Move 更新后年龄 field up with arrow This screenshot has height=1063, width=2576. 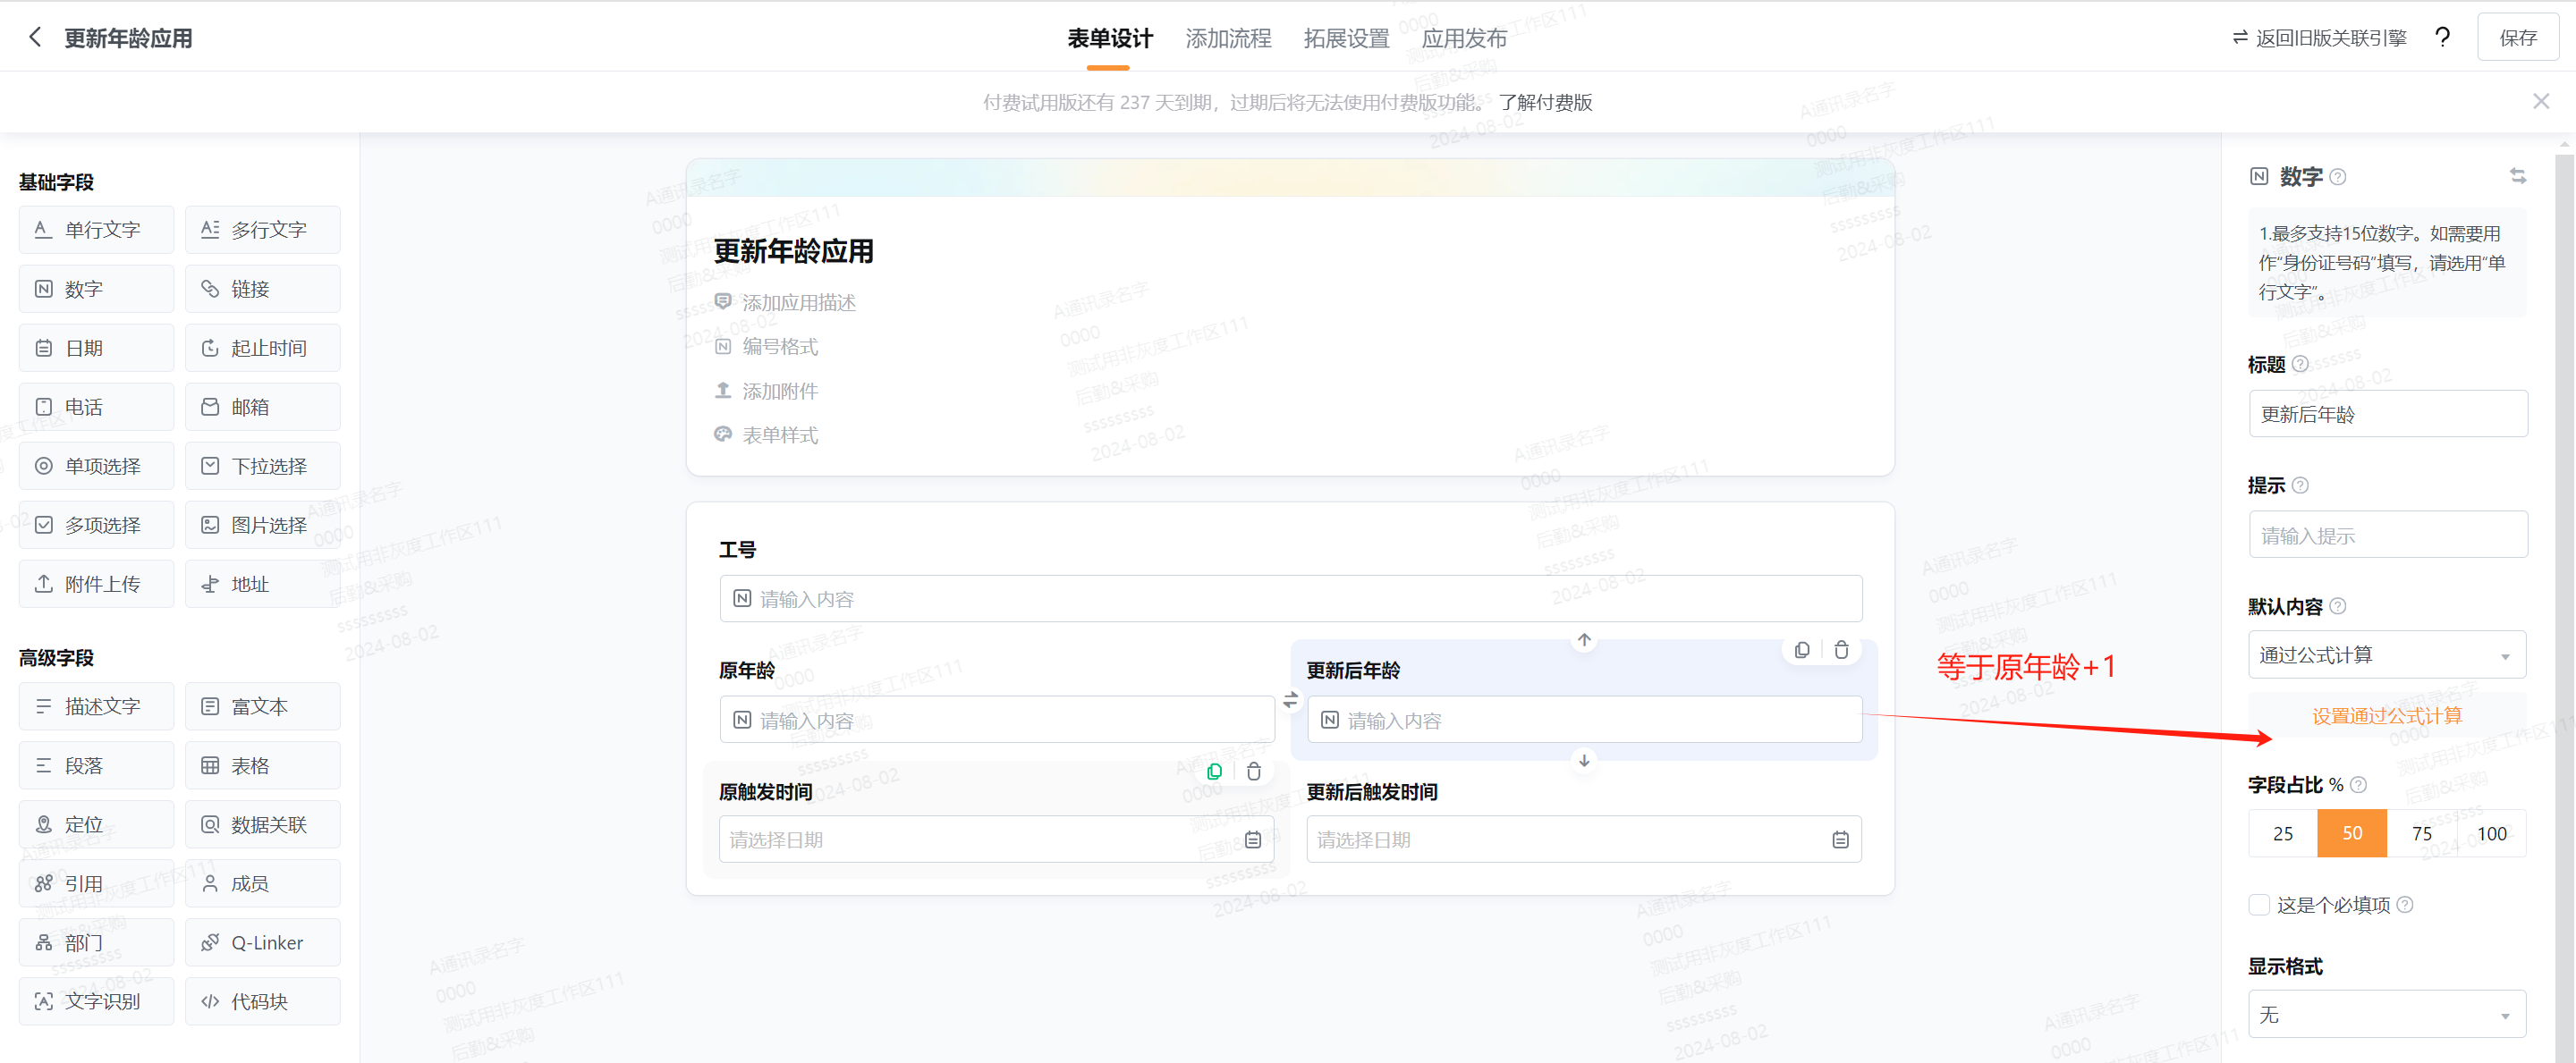1584,640
